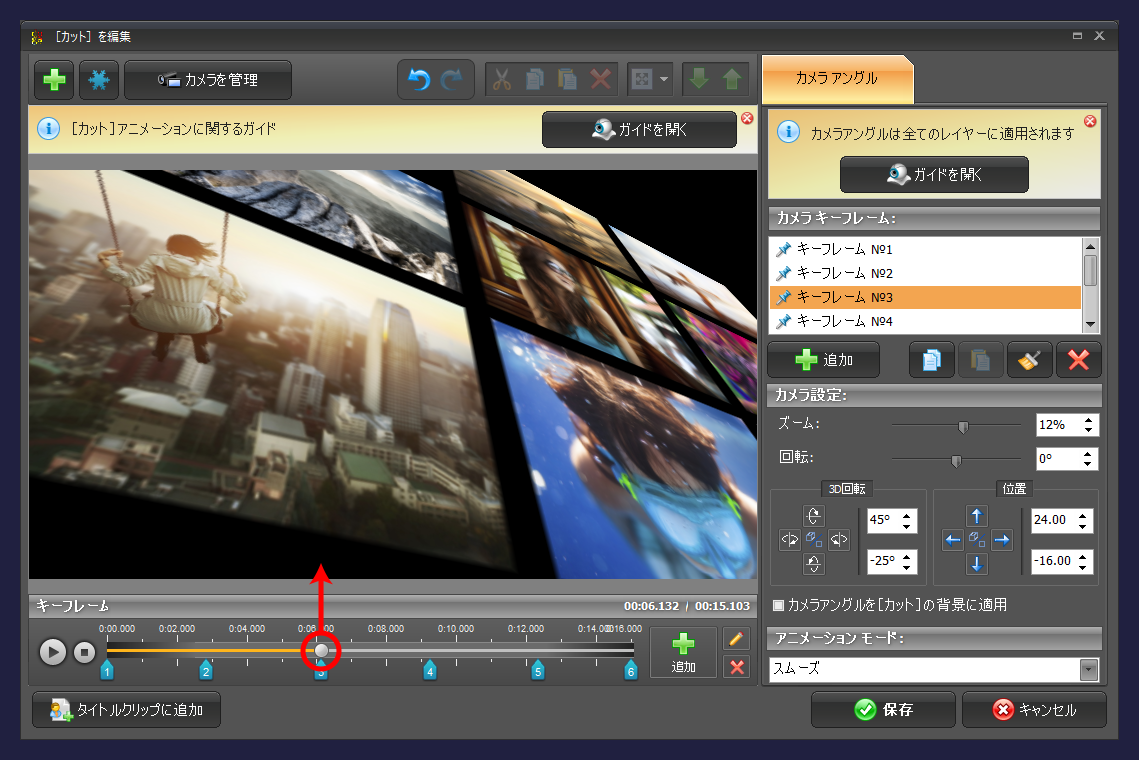Click the 回転 slider handle
The image size is (1139, 760).
tap(956, 461)
